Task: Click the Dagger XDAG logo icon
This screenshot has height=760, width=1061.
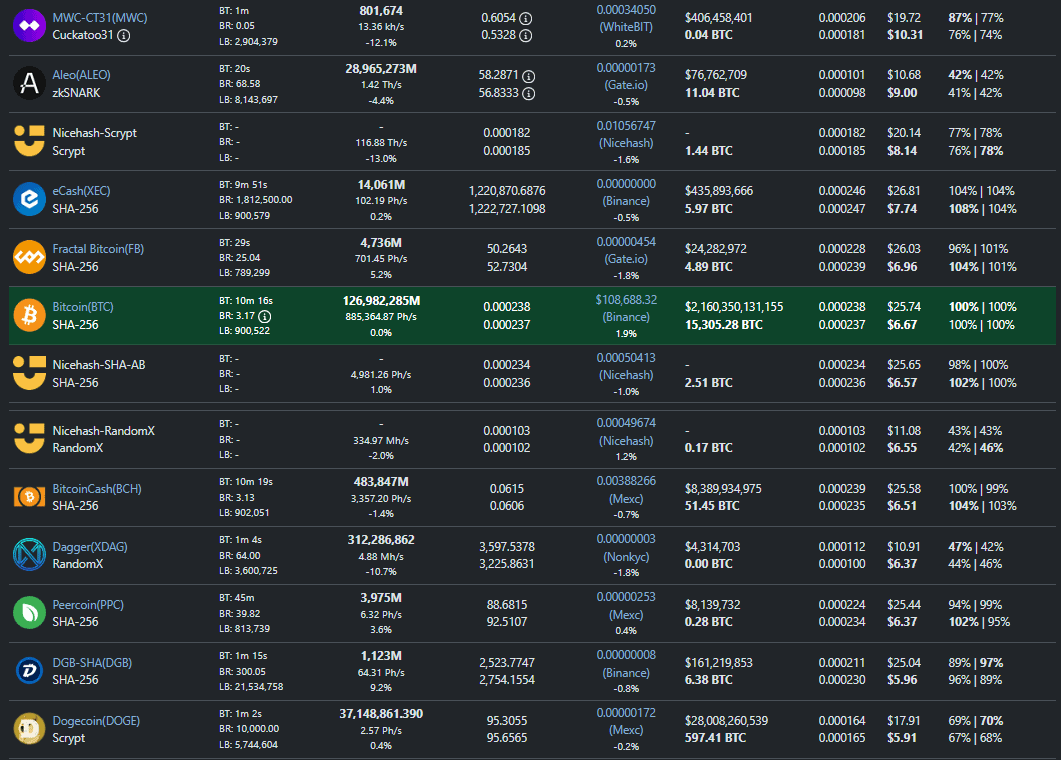Action: click(x=29, y=554)
